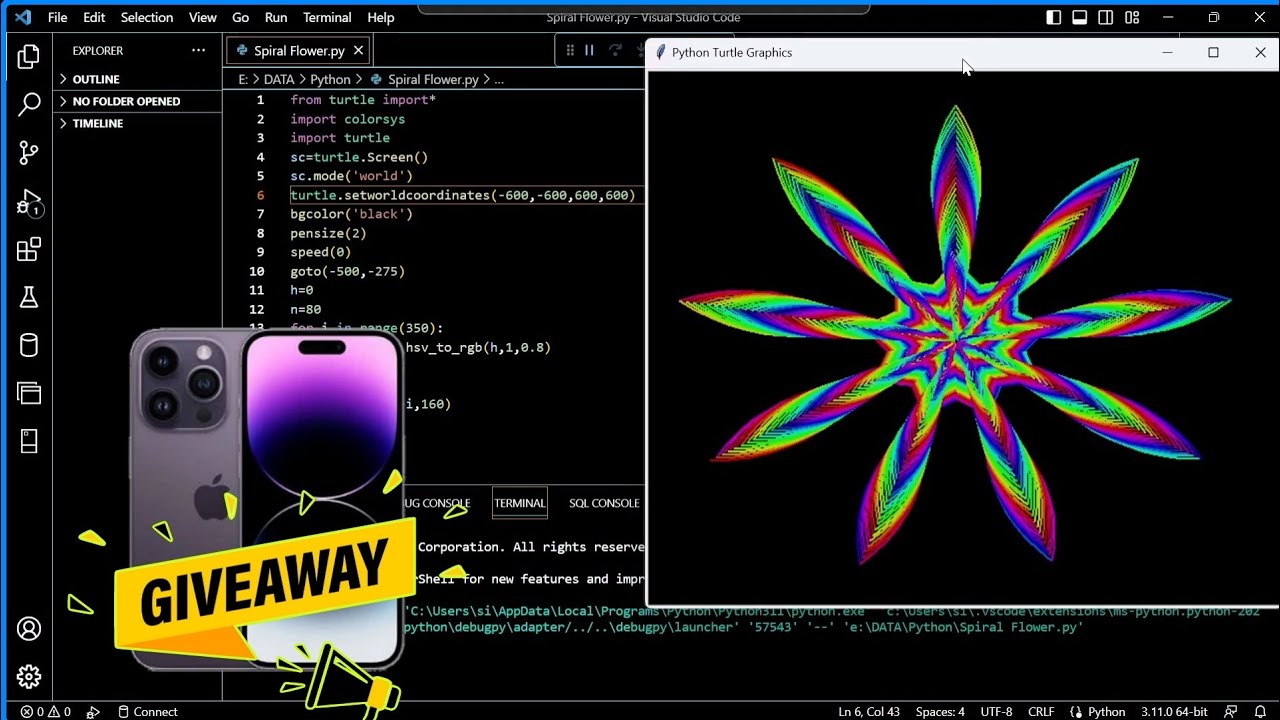
Task: Open the Manage gear icon
Action: click(28, 677)
